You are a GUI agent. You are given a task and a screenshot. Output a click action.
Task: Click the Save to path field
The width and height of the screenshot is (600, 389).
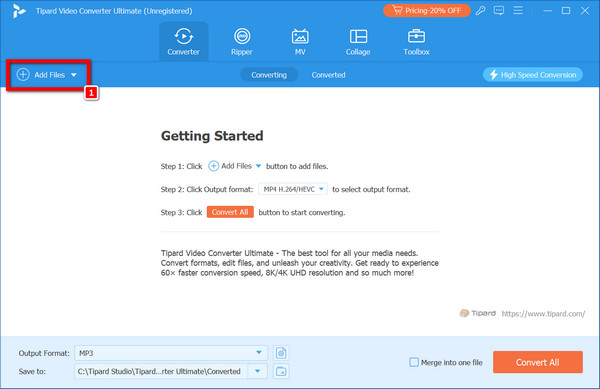pos(161,371)
